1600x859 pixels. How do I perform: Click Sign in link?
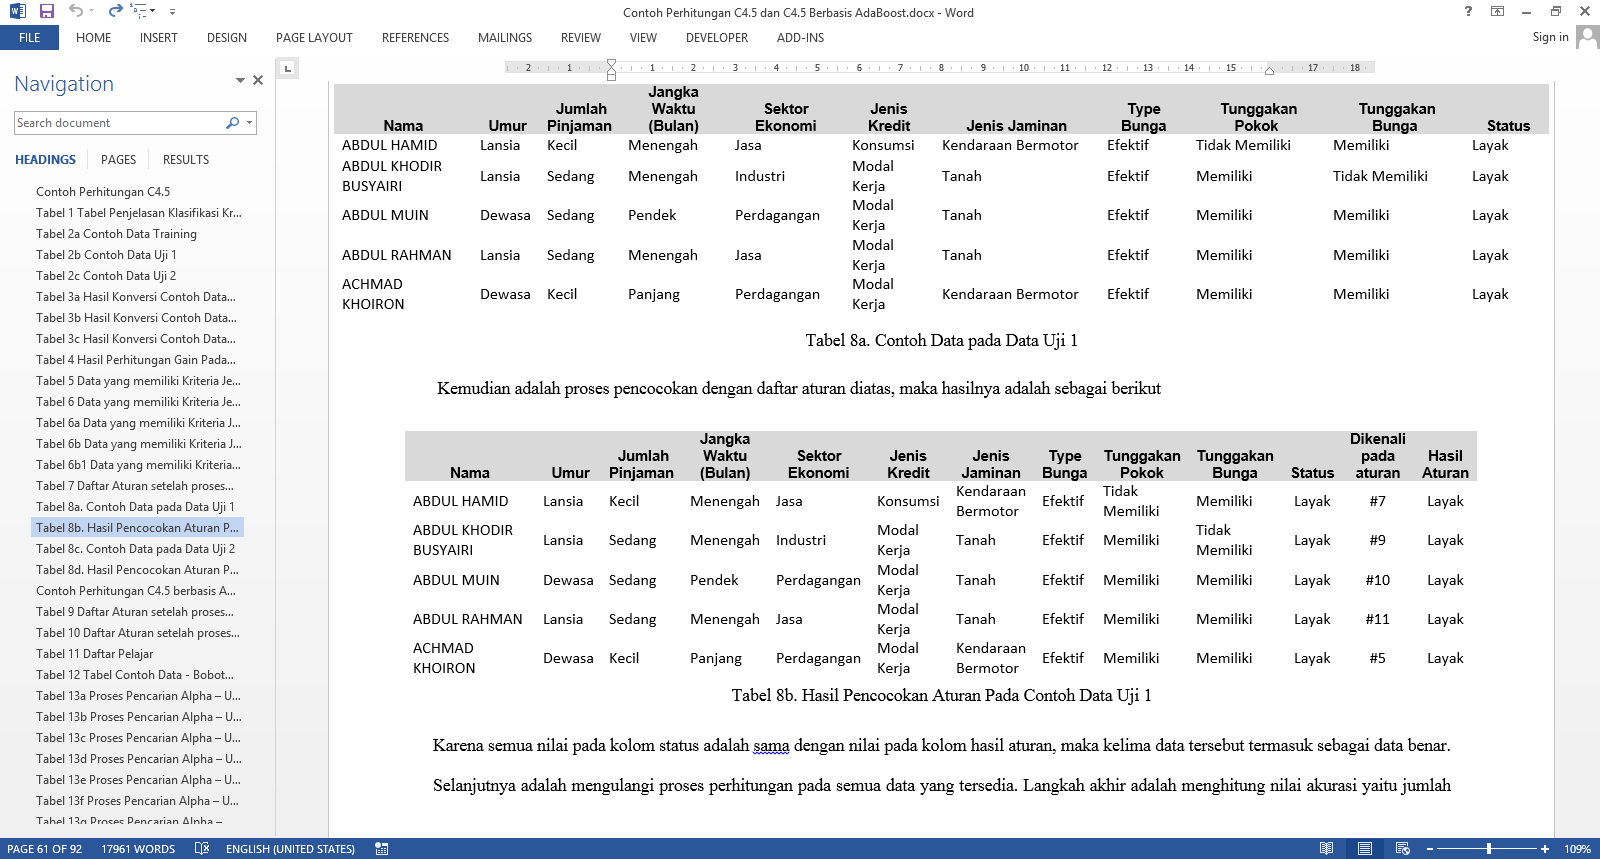point(1550,37)
